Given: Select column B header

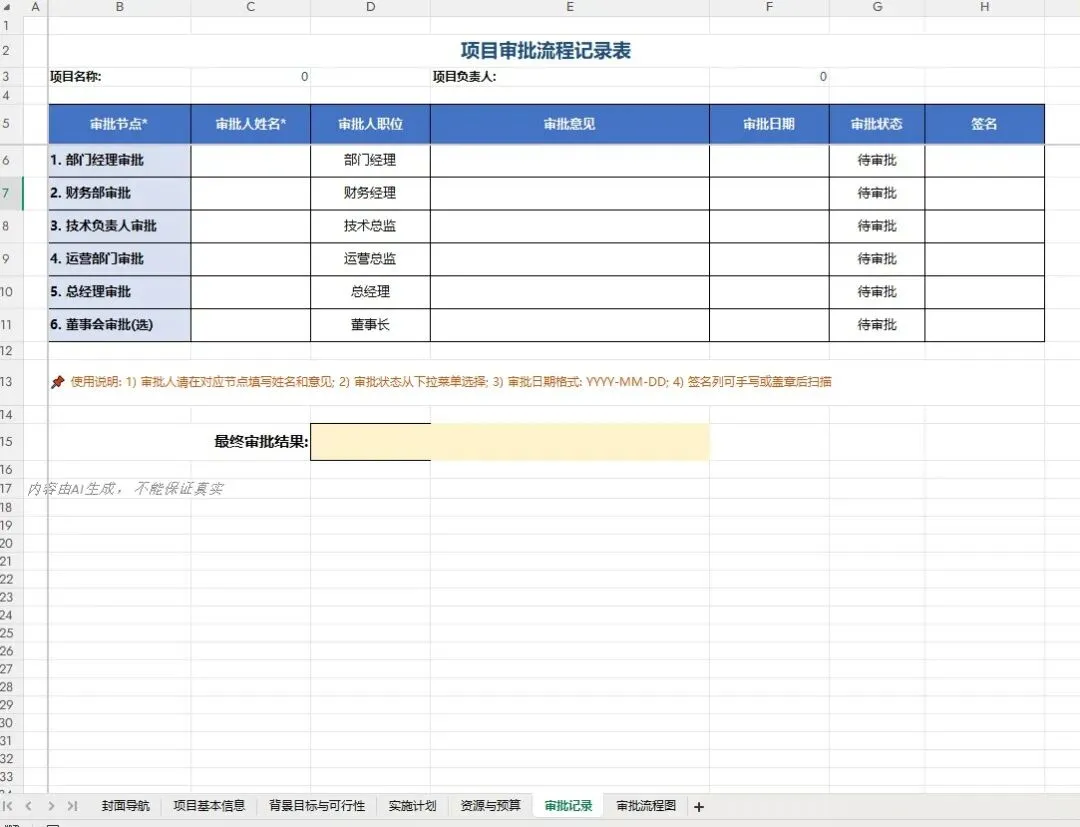Looking at the screenshot, I should point(119,7).
